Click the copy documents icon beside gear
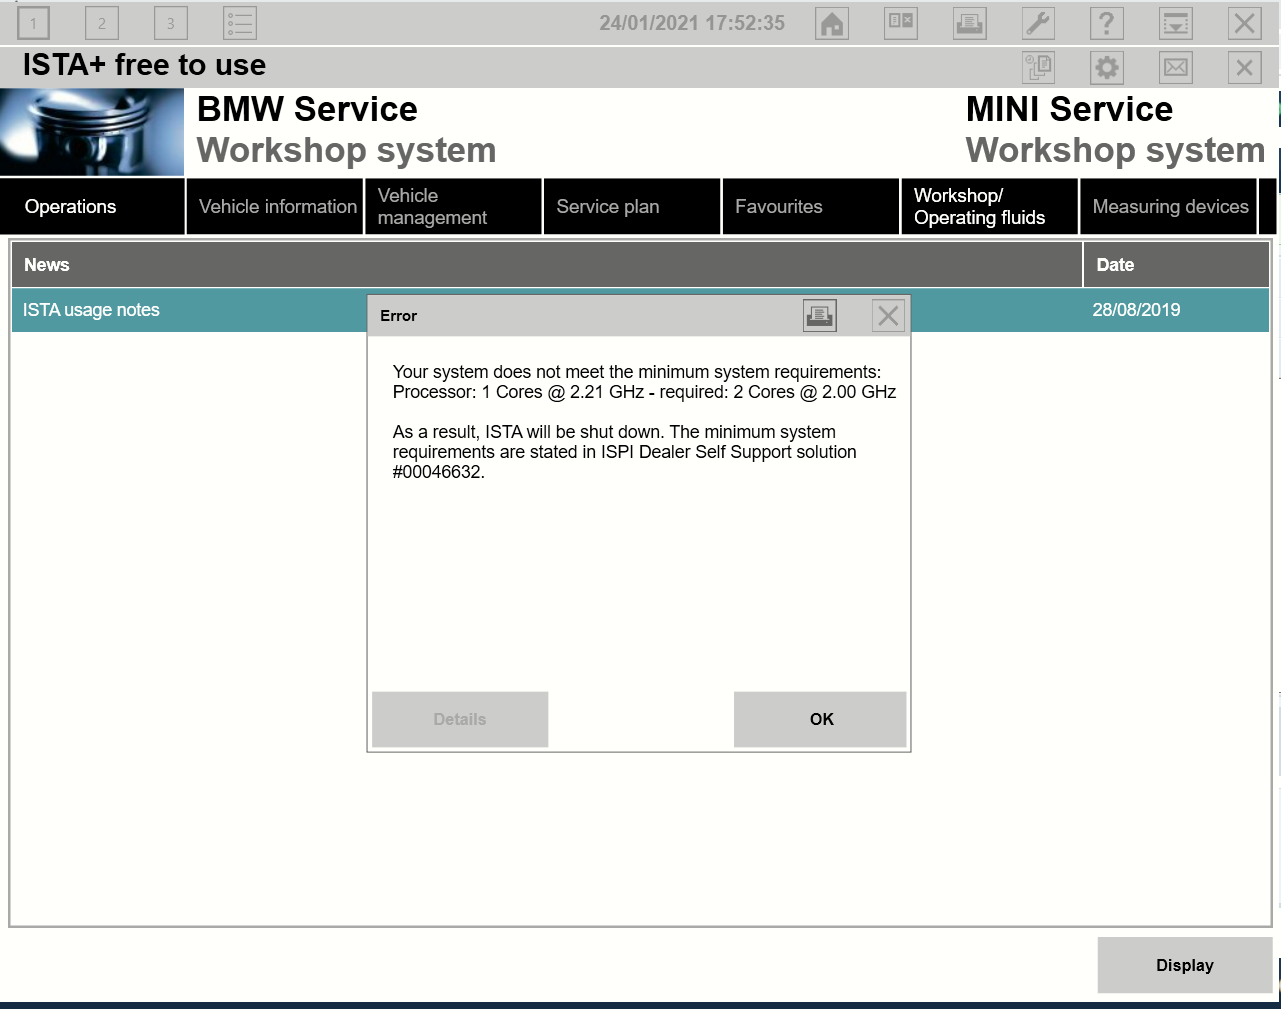 (x=1038, y=68)
